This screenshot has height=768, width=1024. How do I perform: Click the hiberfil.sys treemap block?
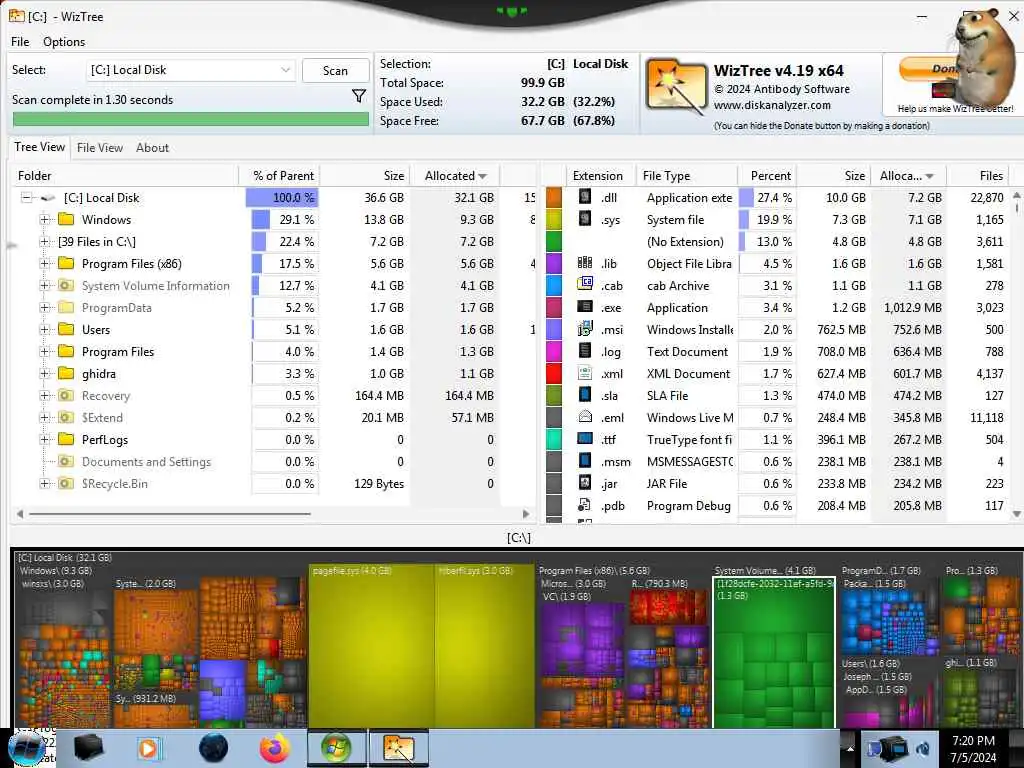click(x=485, y=647)
